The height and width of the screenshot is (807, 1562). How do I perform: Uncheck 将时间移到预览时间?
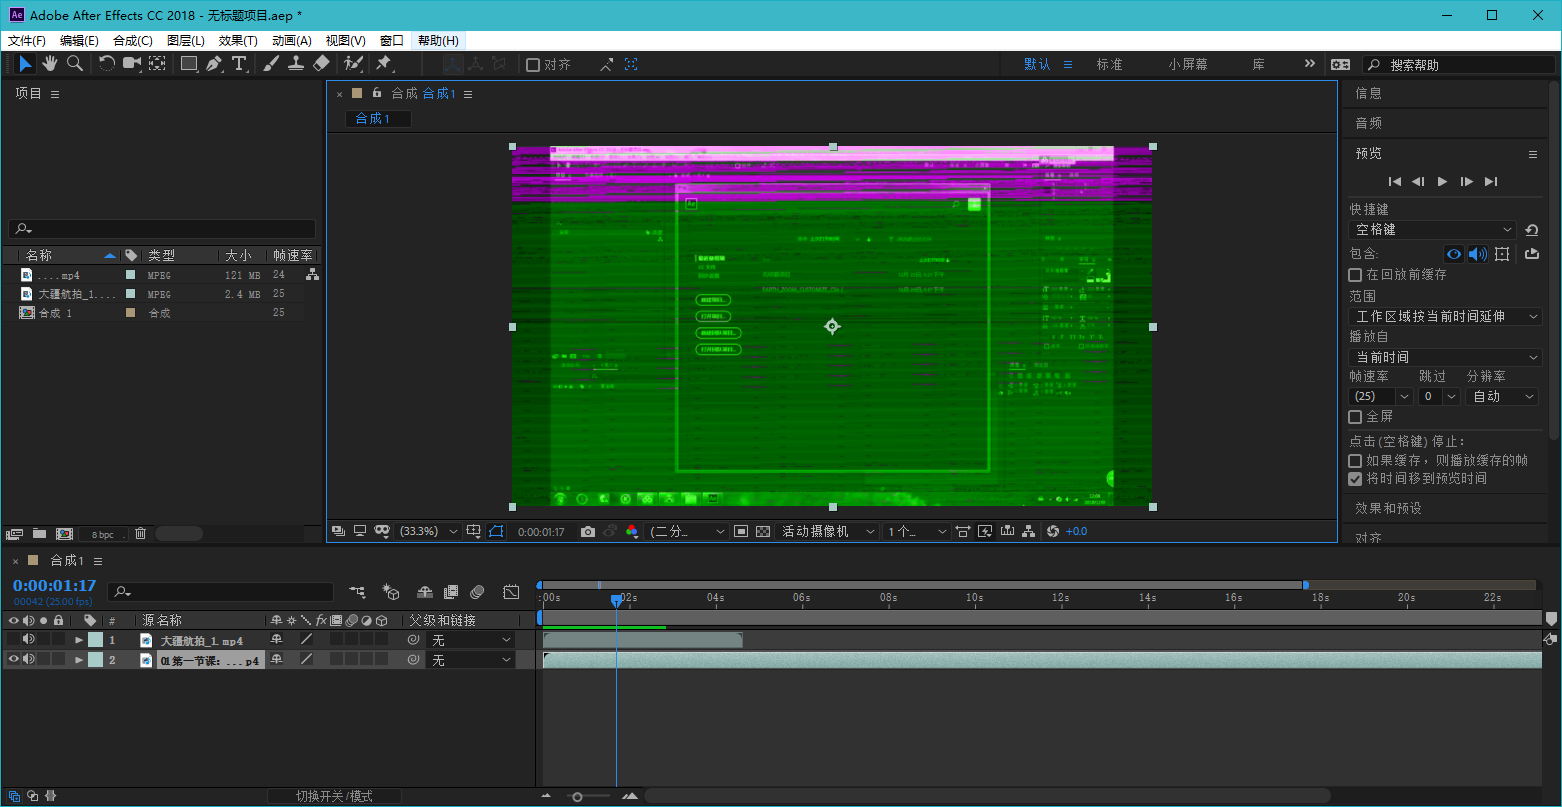click(1355, 479)
